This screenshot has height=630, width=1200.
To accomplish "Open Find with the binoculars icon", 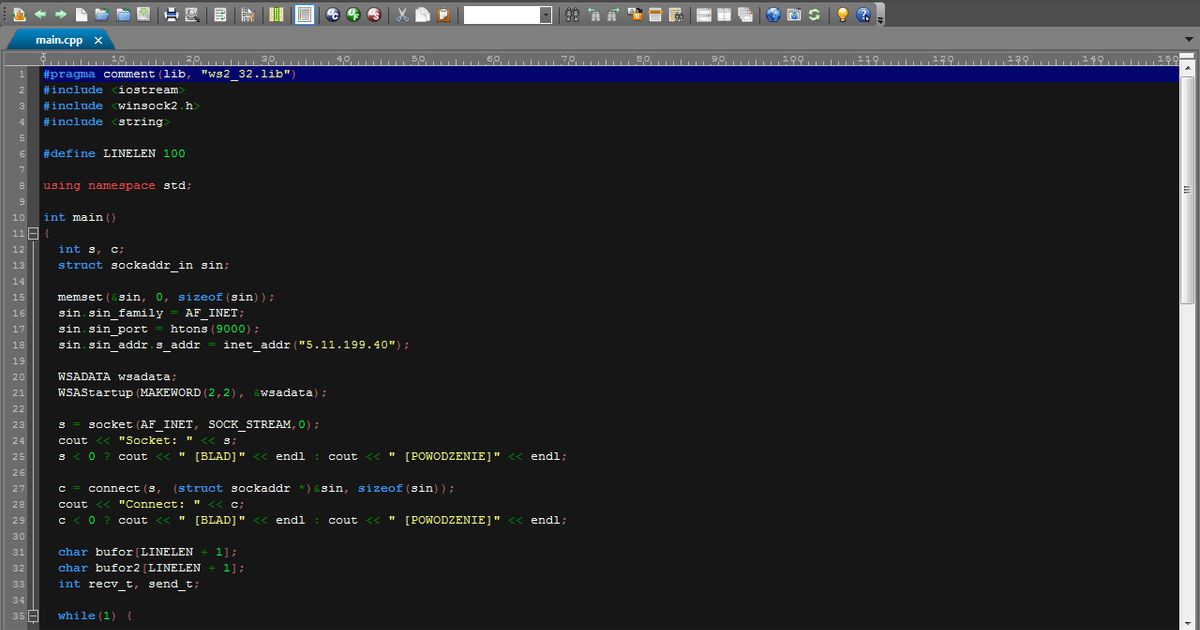I will (572, 15).
